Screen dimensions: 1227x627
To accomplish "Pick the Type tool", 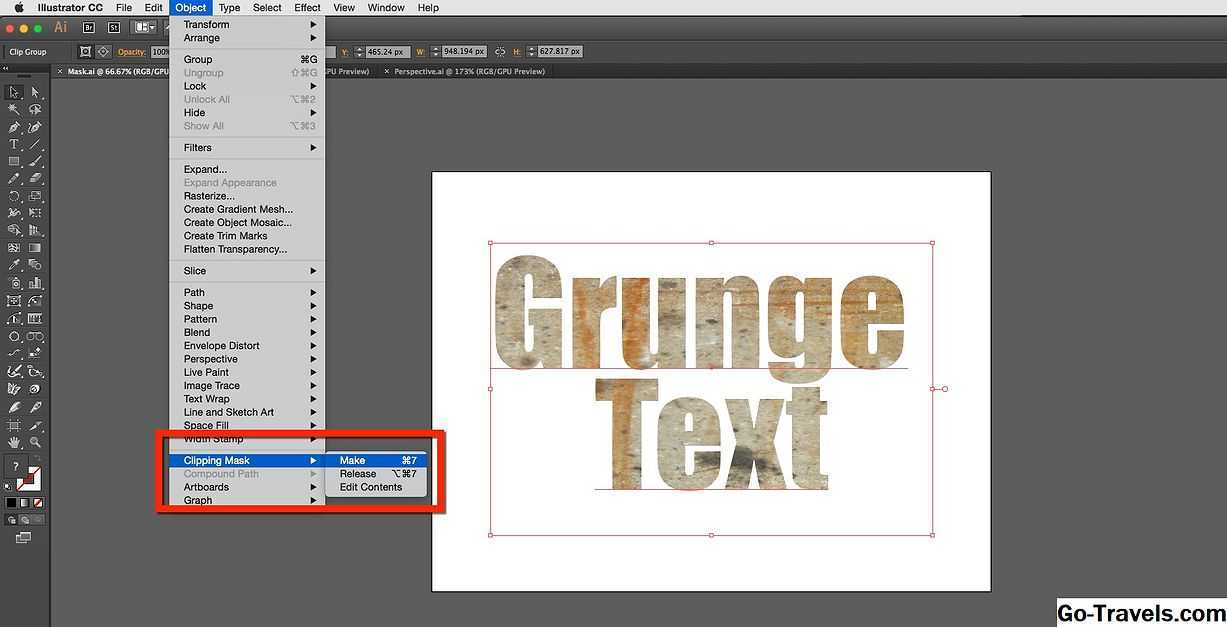I will (14, 144).
